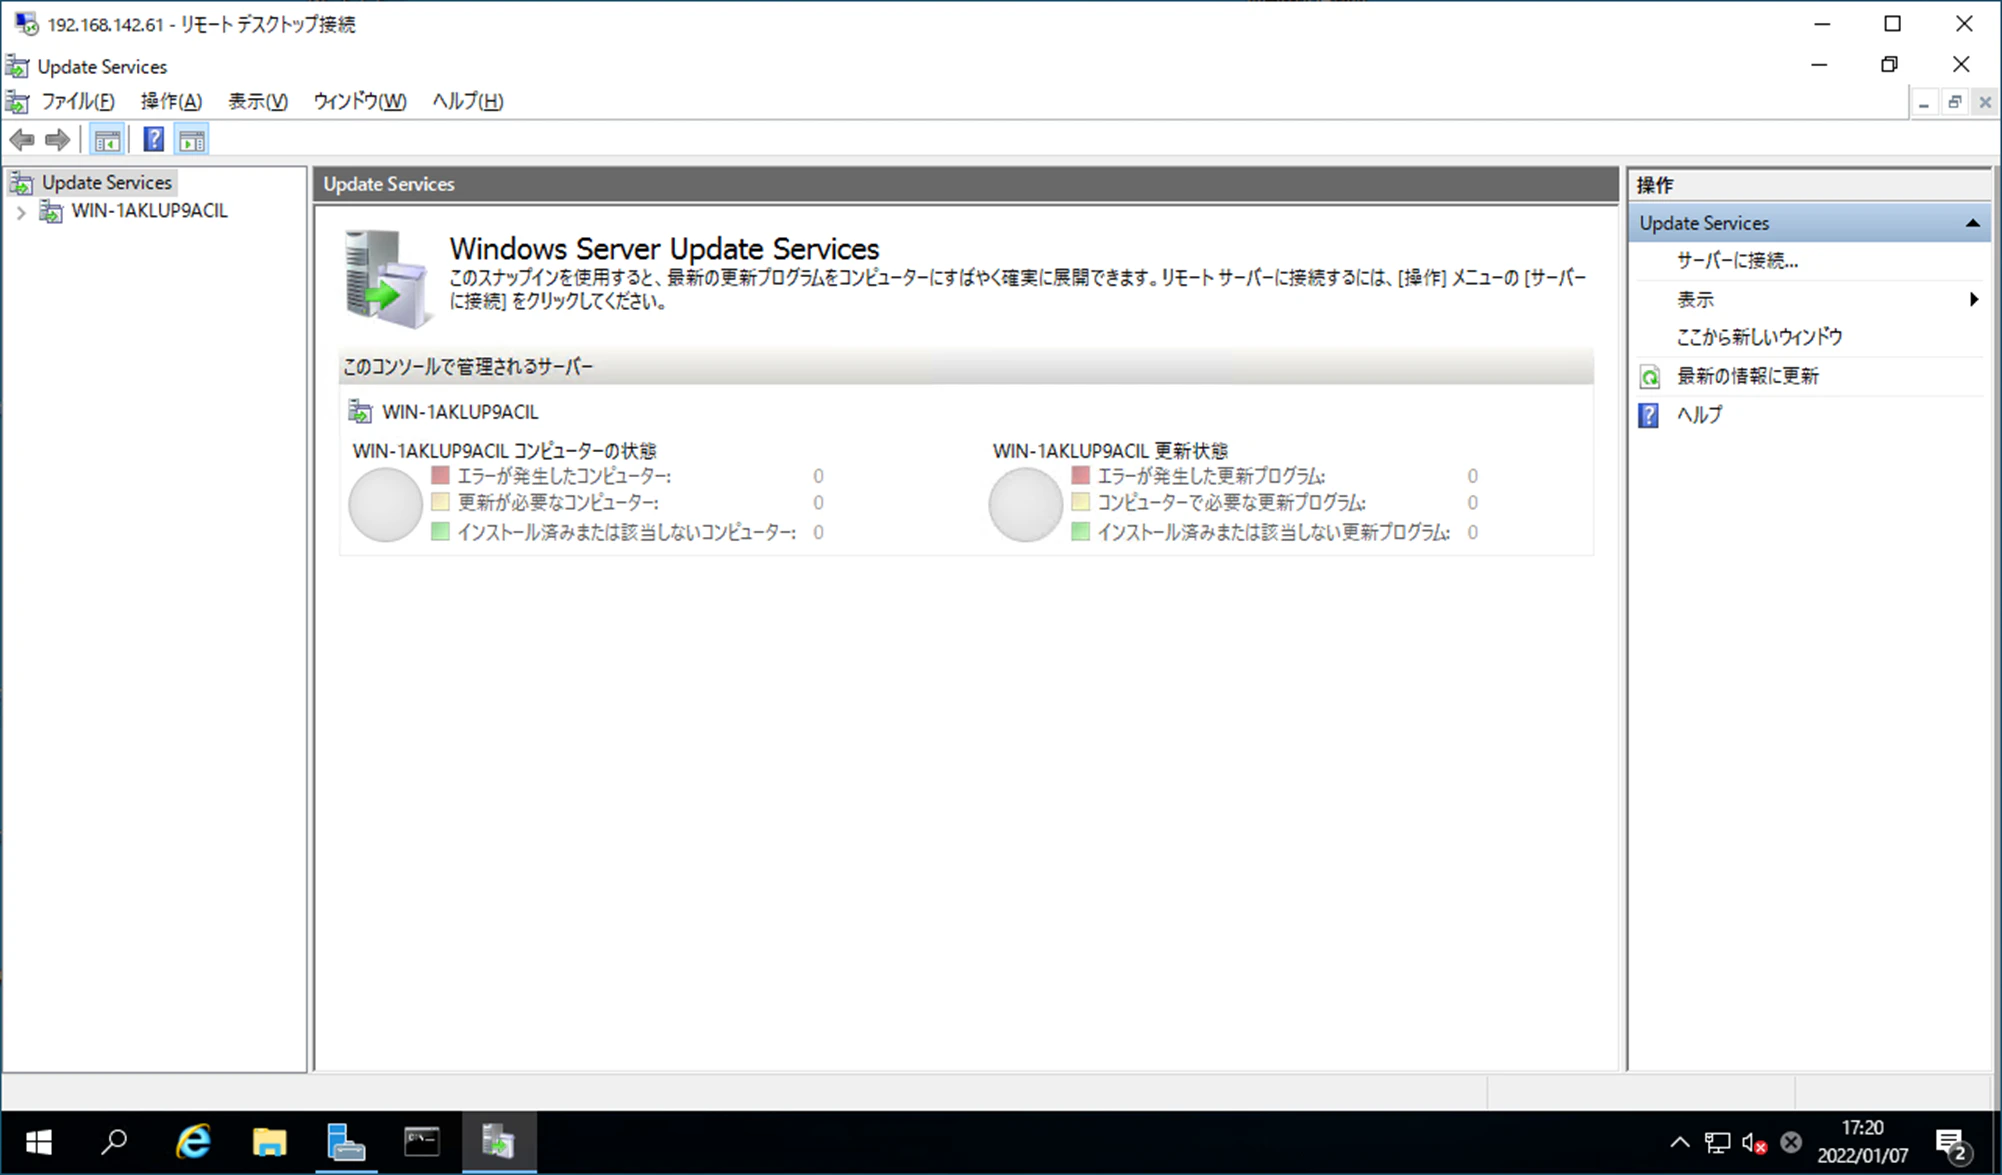The image size is (2002, 1175).
Task: Click ここから新しいウィンドウ action
Action: tap(1759, 337)
